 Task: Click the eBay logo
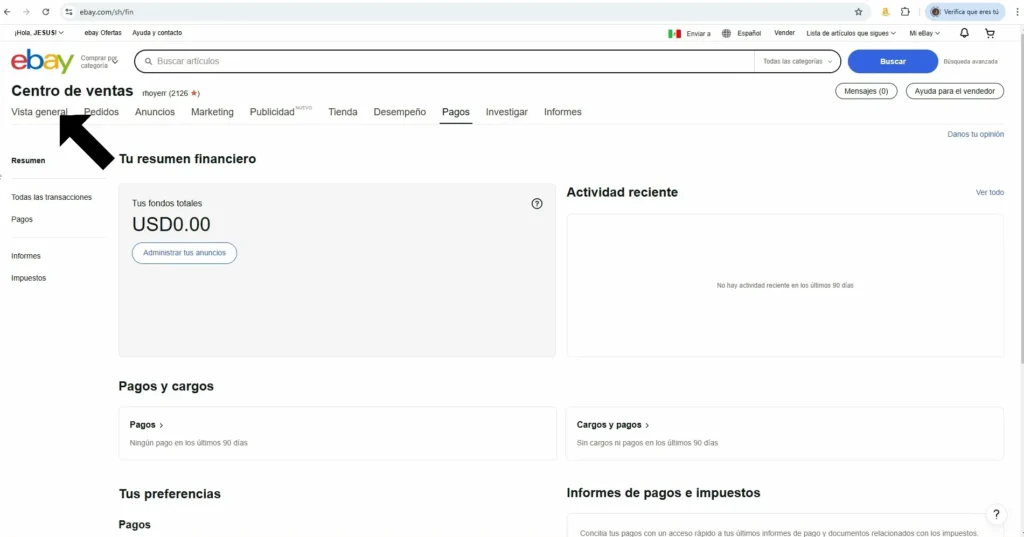pyautogui.click(x=42, y=61)
